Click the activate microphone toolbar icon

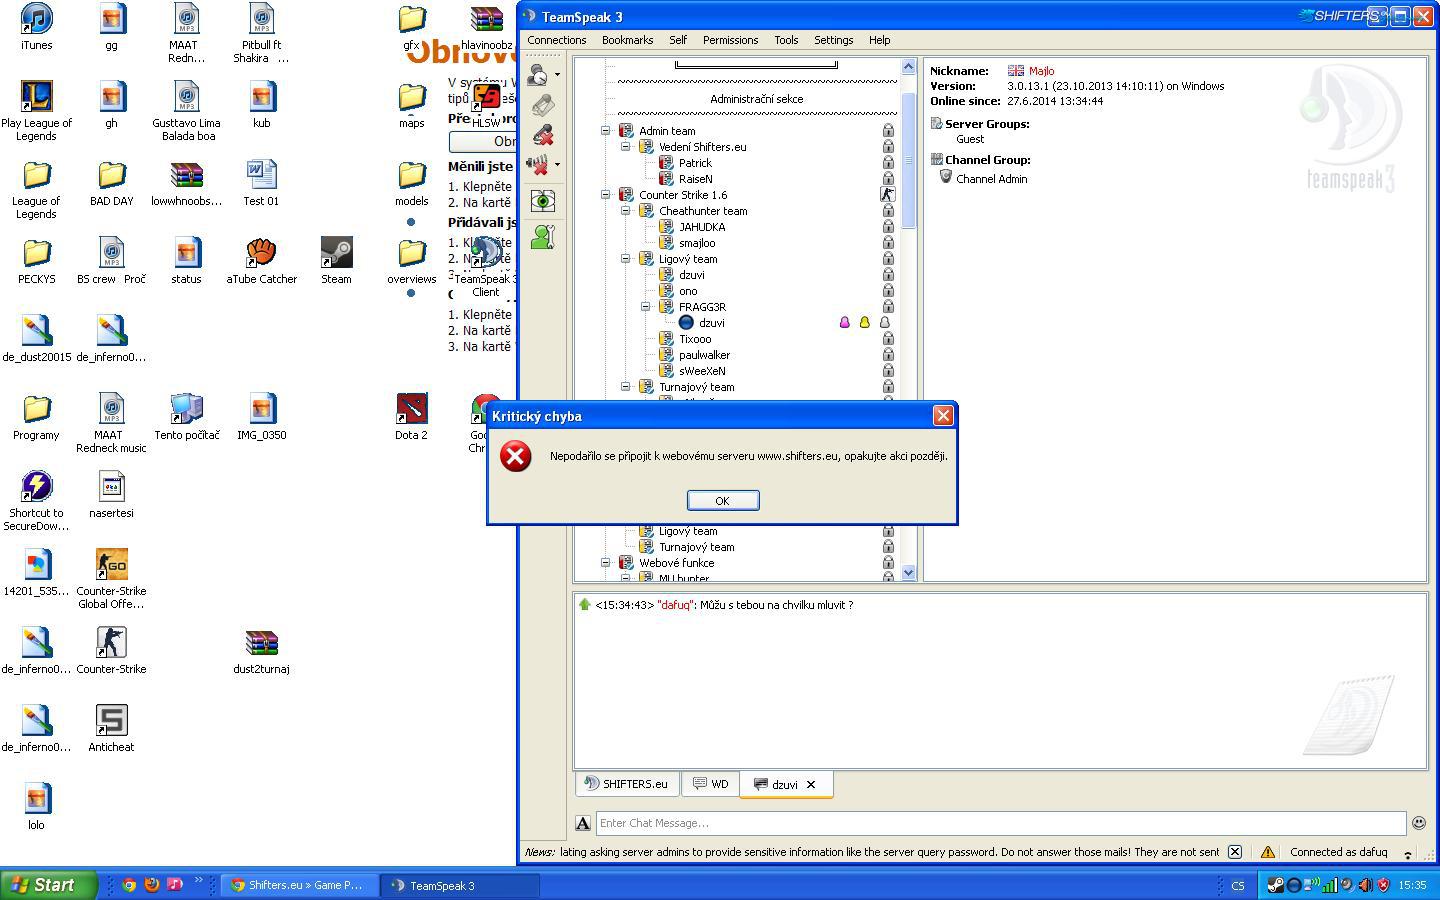pos(543,105)
